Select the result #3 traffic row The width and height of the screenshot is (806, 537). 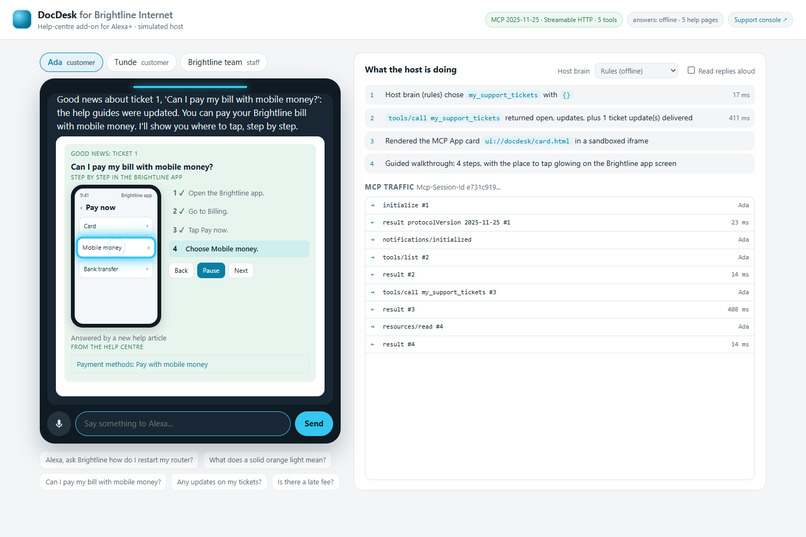pyautogui.click(x=559, y=310)
